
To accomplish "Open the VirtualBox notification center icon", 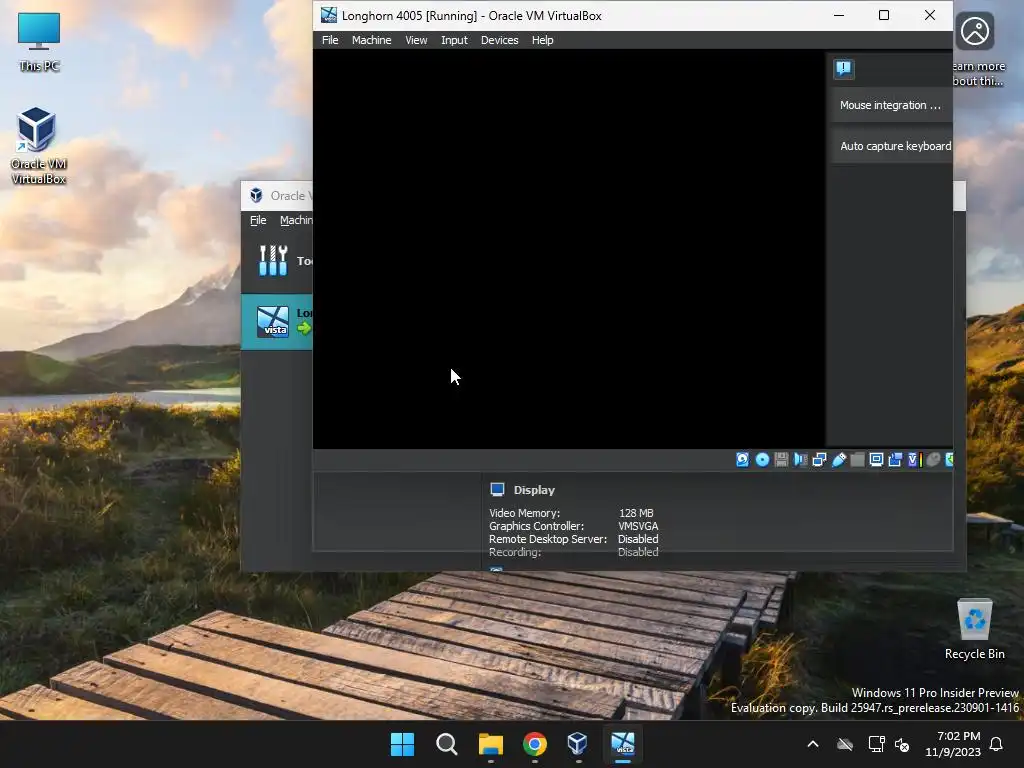I will click(x=844, y=69).
